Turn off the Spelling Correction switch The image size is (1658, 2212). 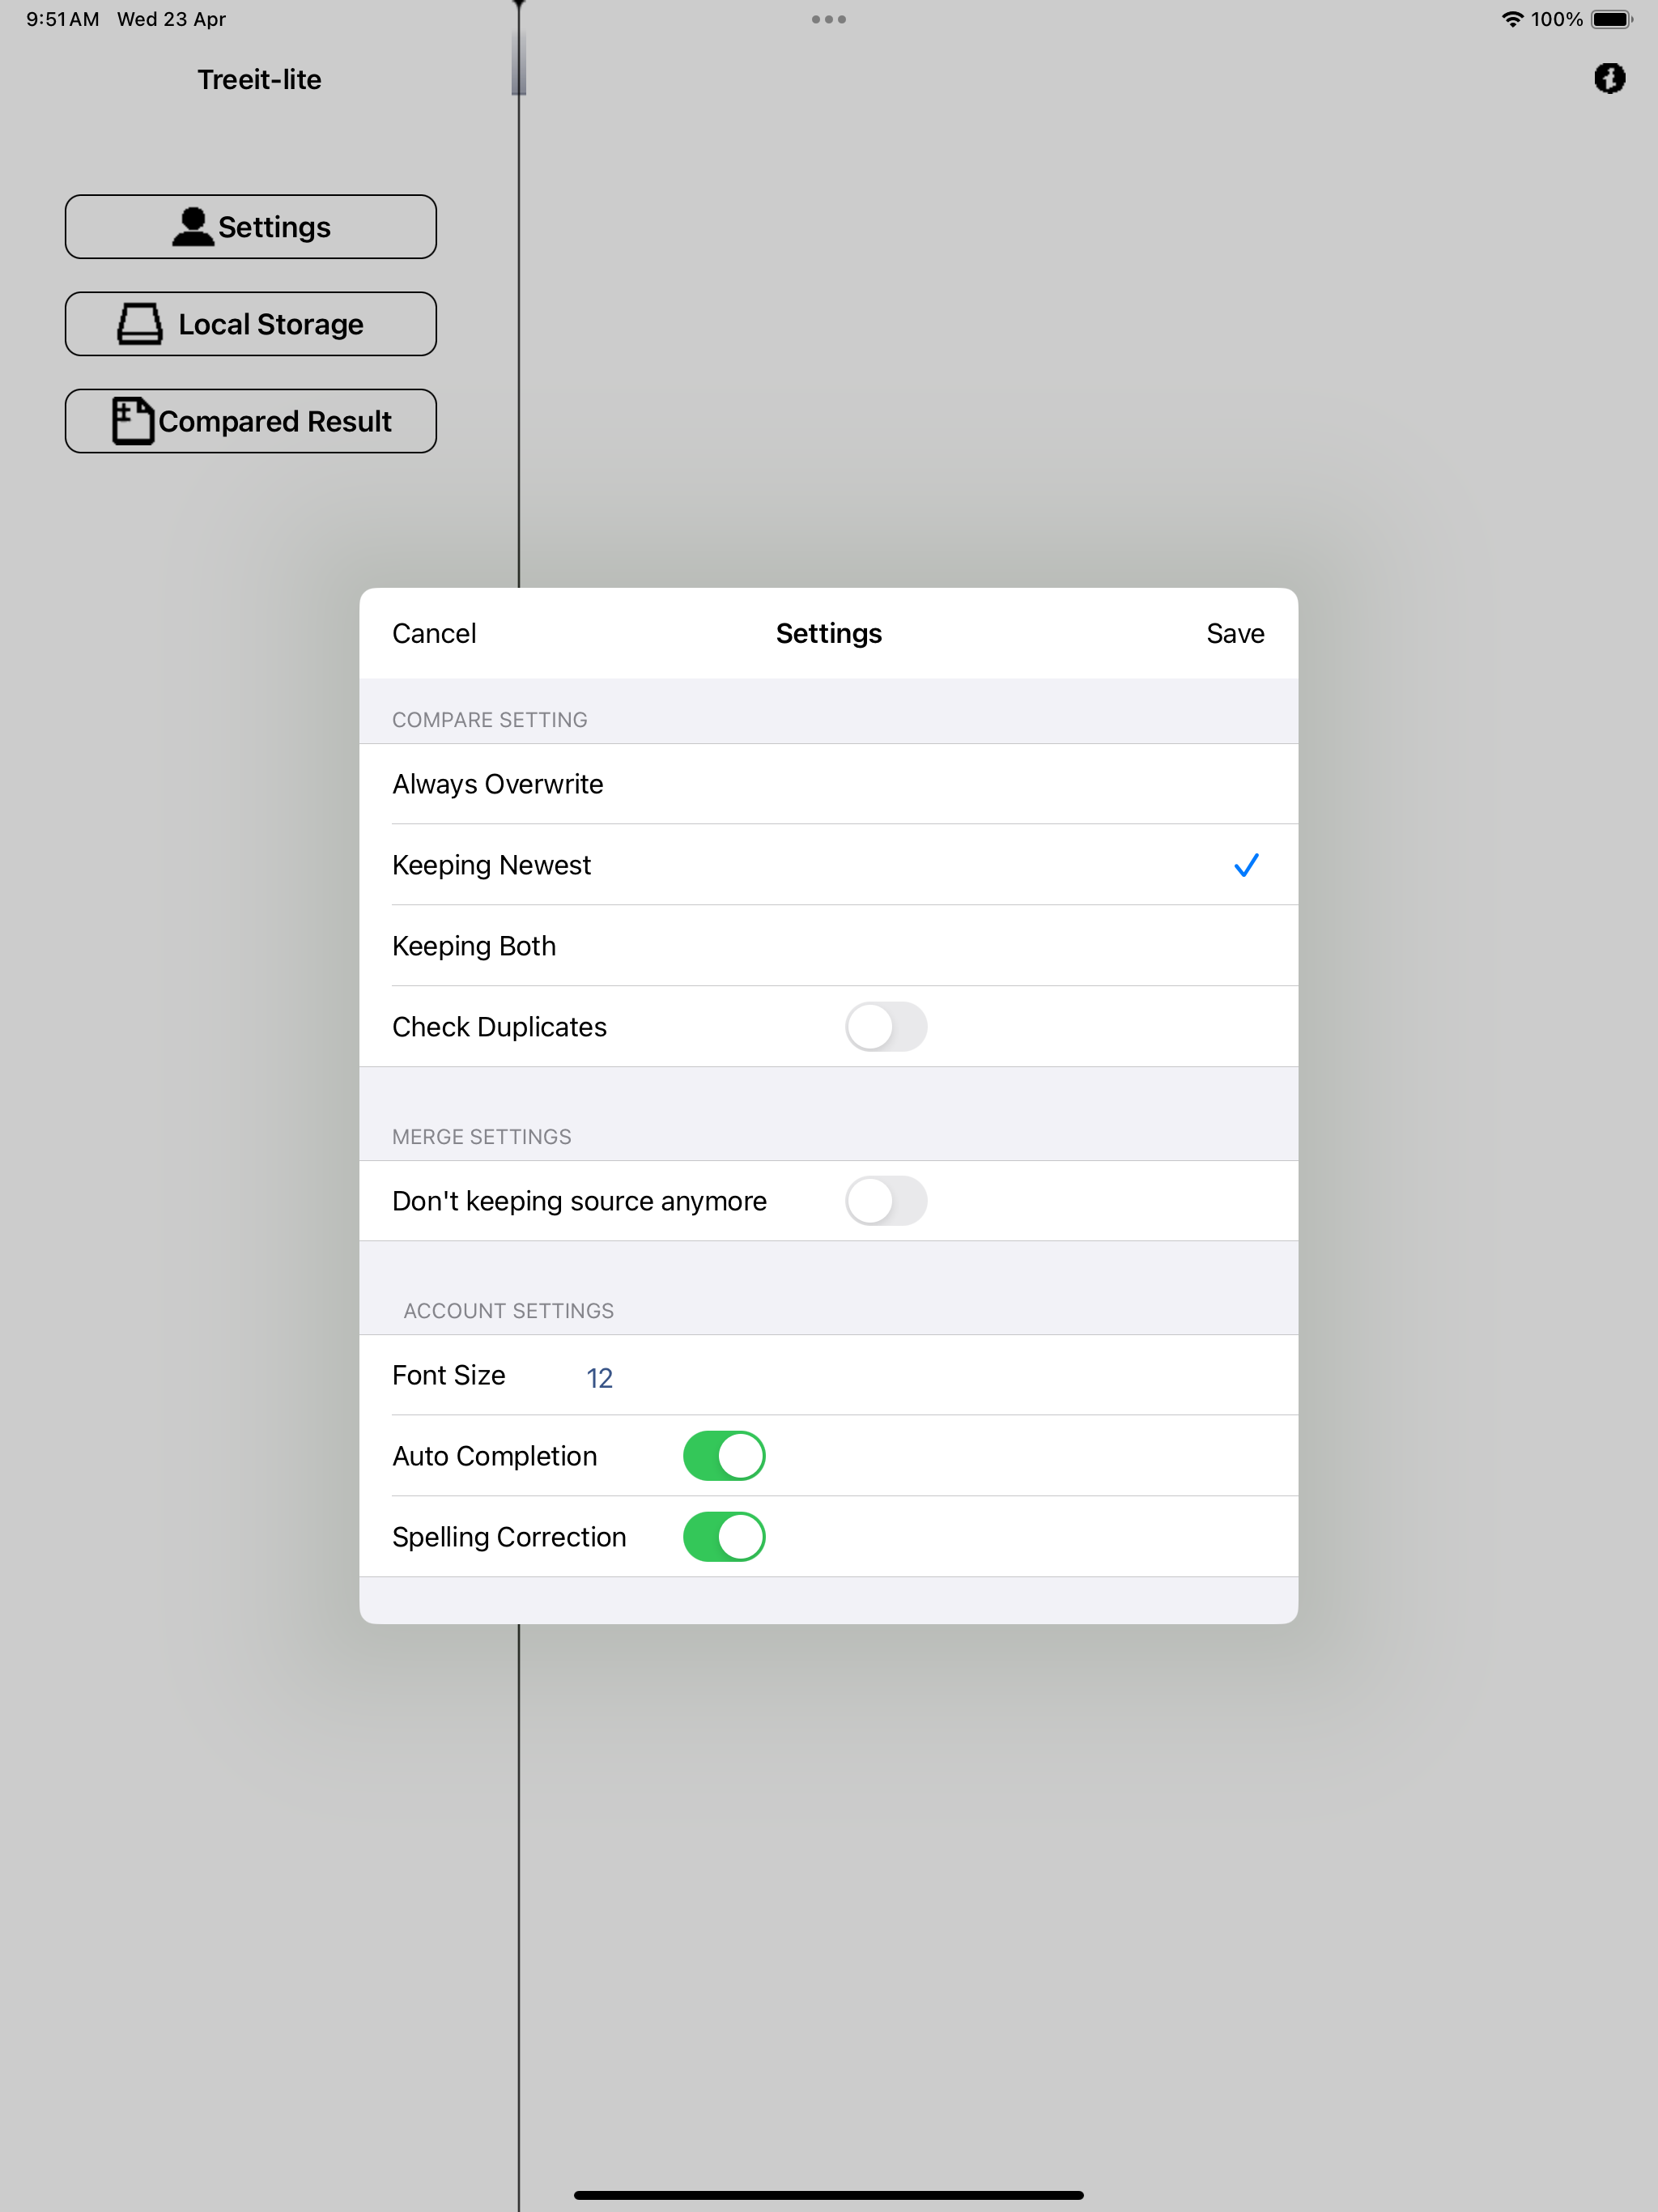724,1537
